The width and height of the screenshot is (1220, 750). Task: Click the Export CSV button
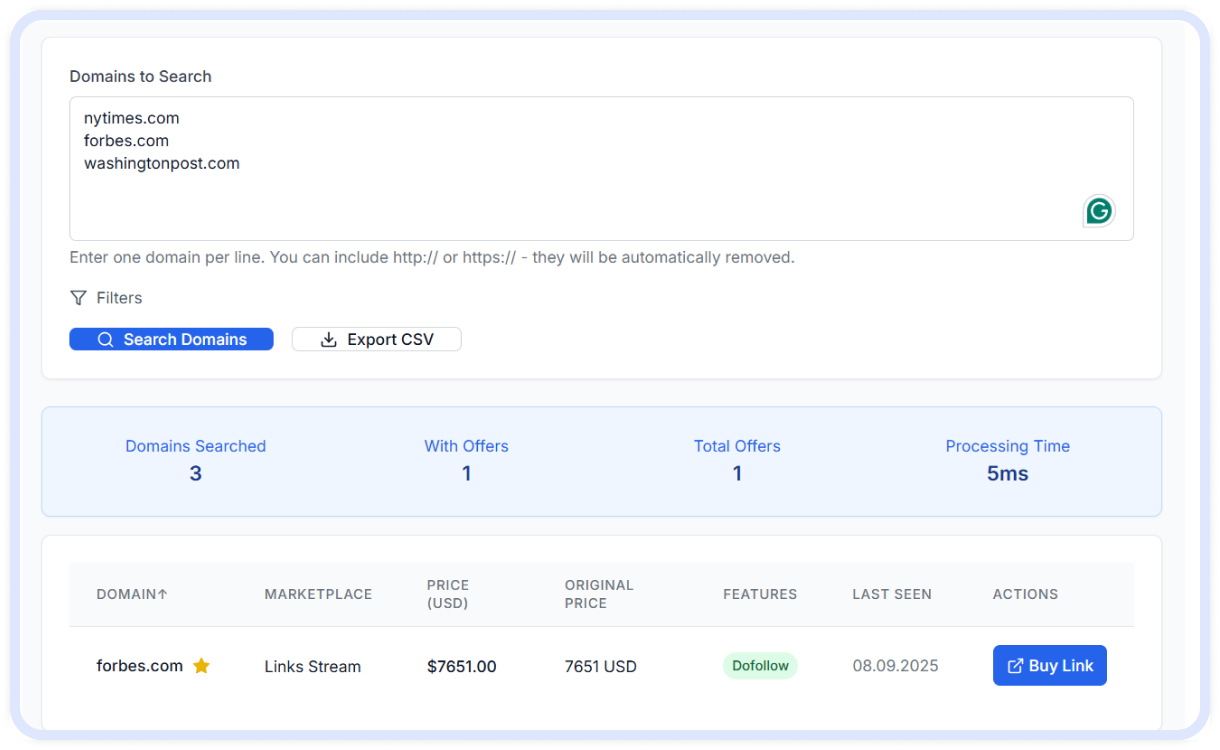376,339
